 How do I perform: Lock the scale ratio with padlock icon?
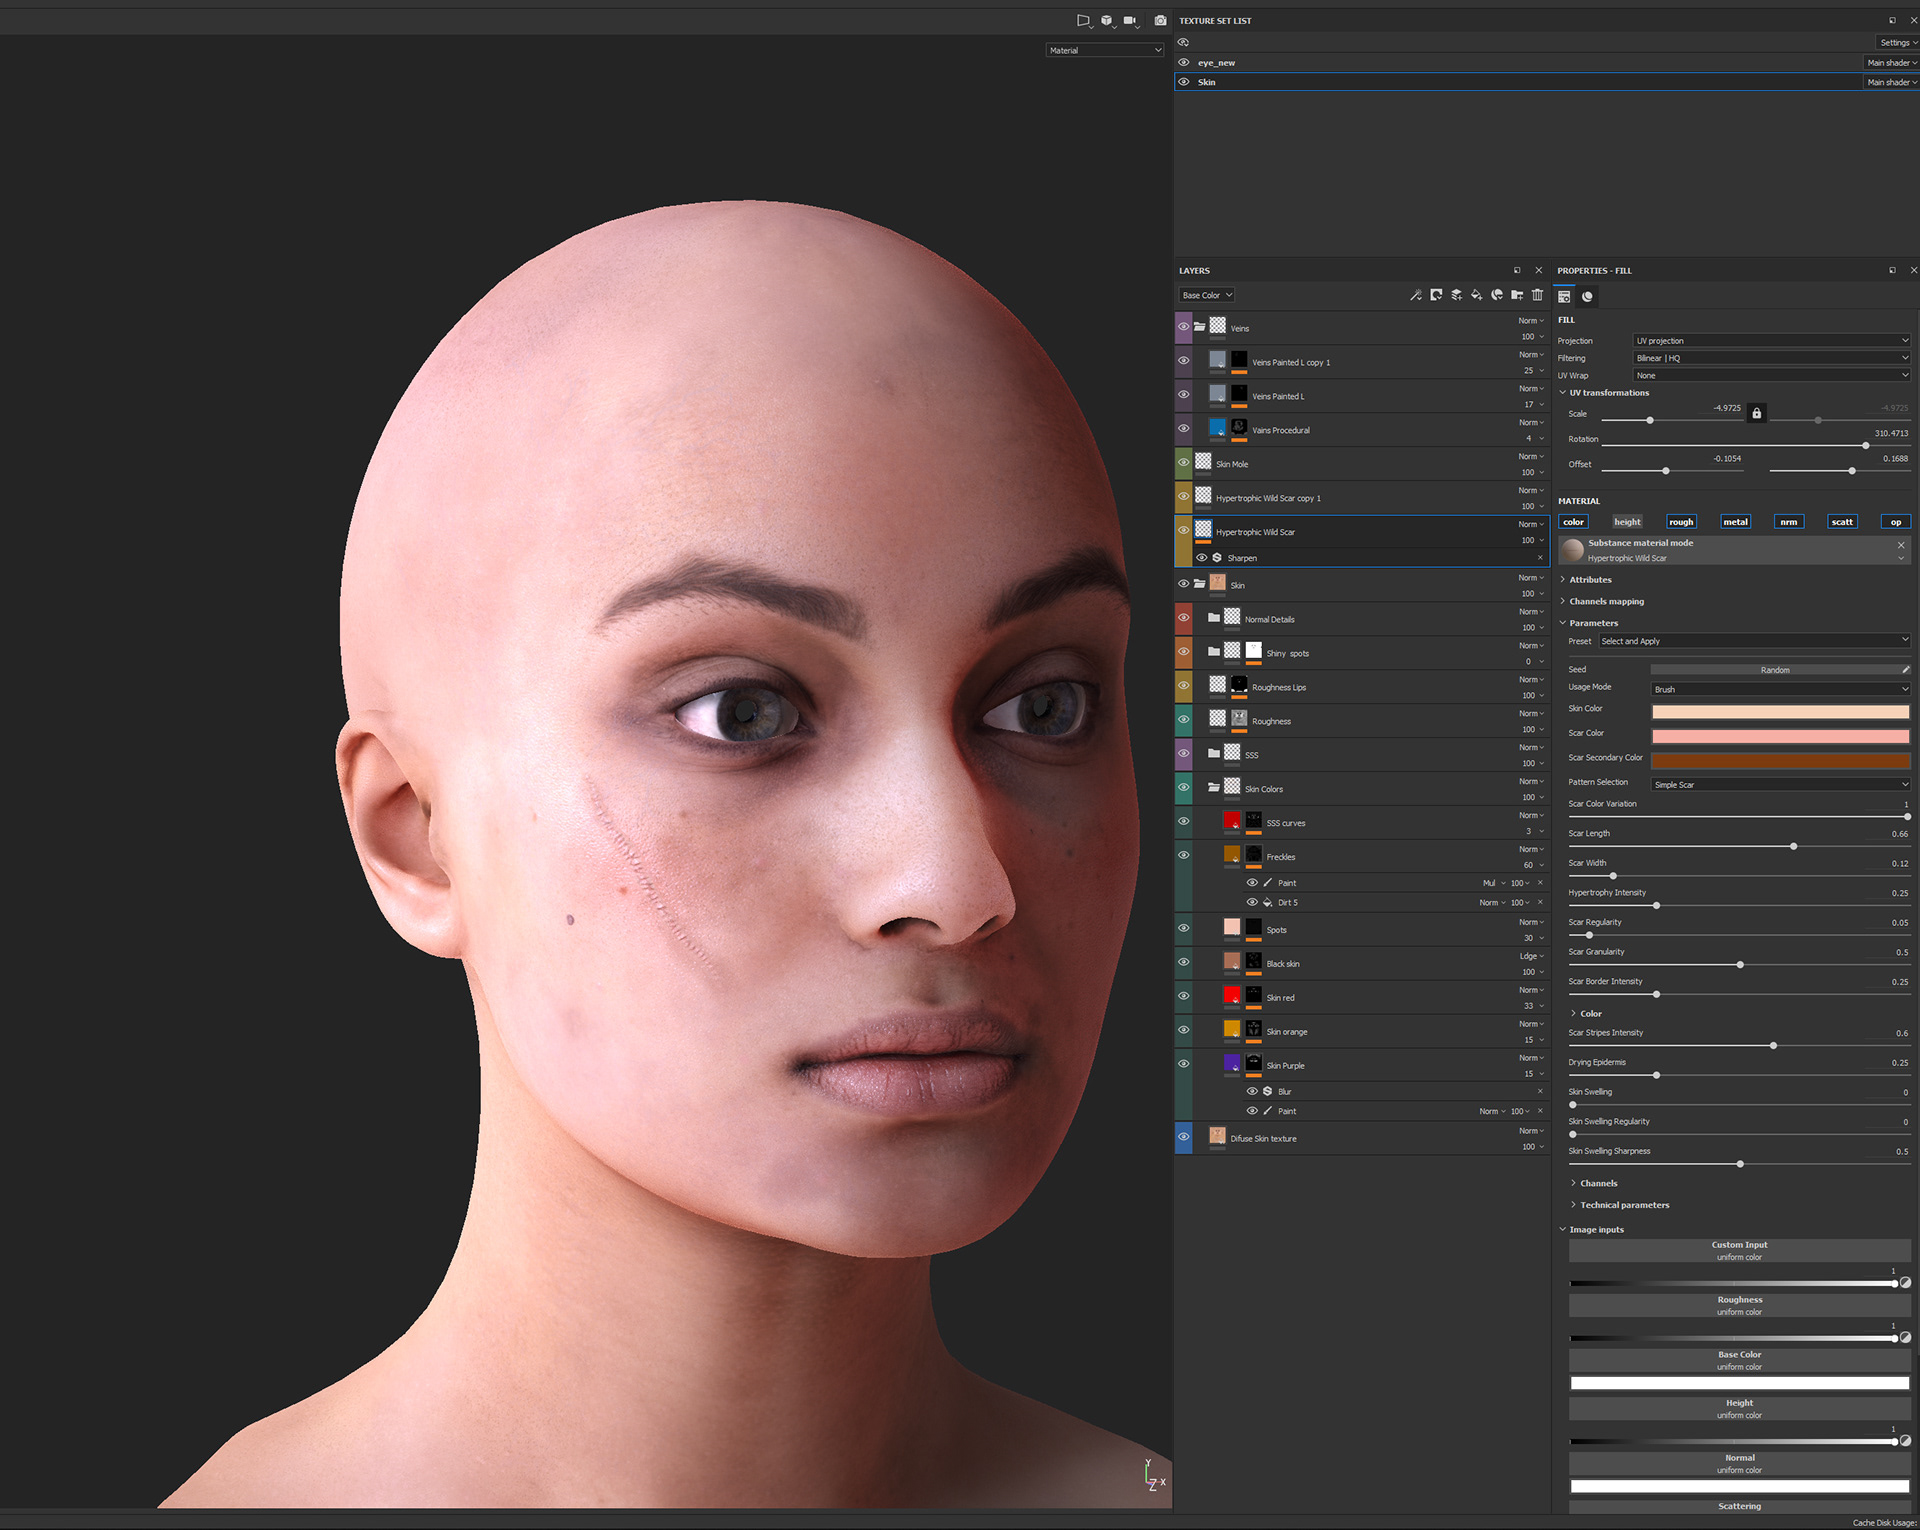click(x=1756, y=413)
